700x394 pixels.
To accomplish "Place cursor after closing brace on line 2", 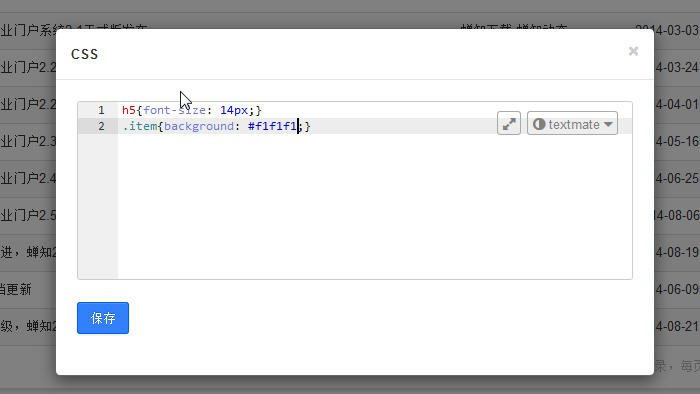I will tap(311, 126).
